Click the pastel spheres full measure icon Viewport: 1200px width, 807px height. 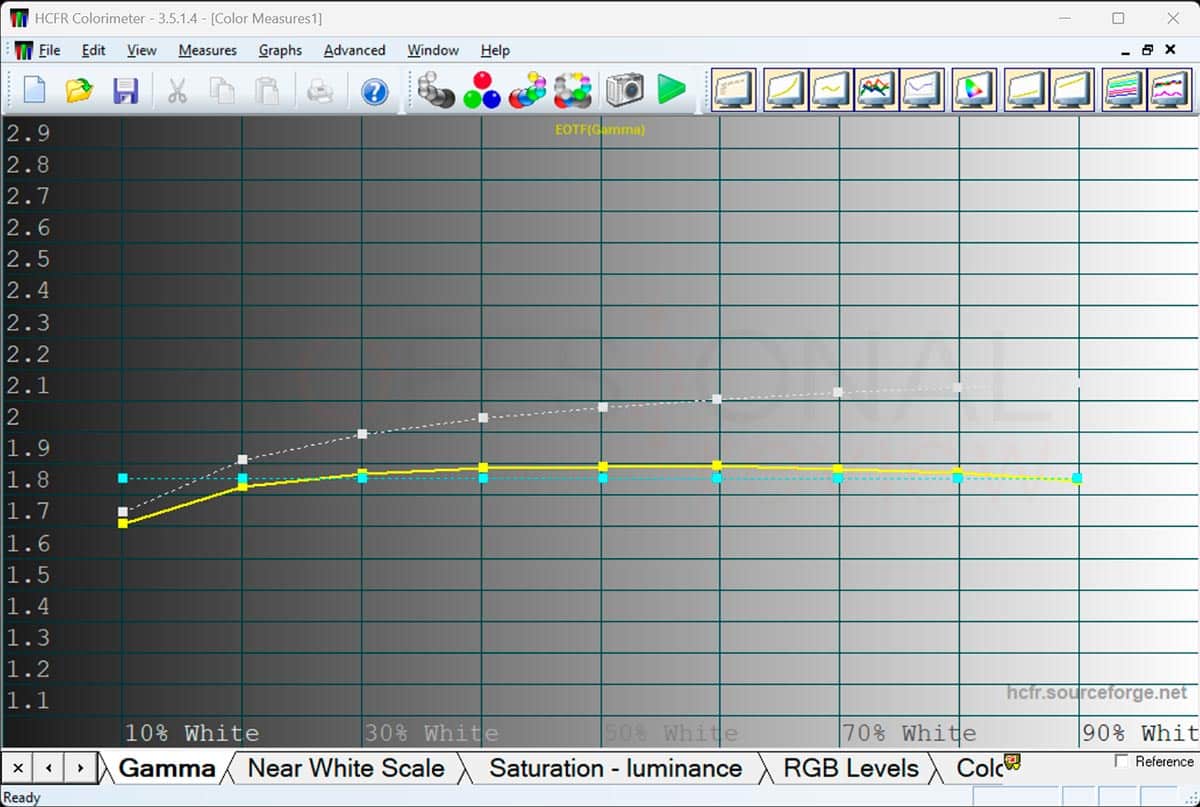pos(573,90)
